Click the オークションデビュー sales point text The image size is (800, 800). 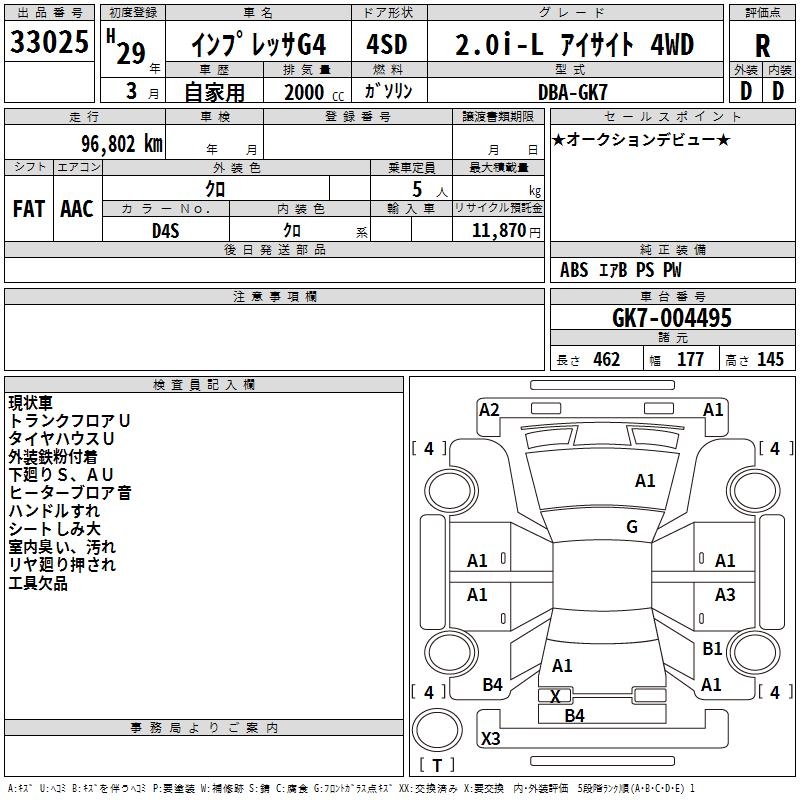point(641,140)
